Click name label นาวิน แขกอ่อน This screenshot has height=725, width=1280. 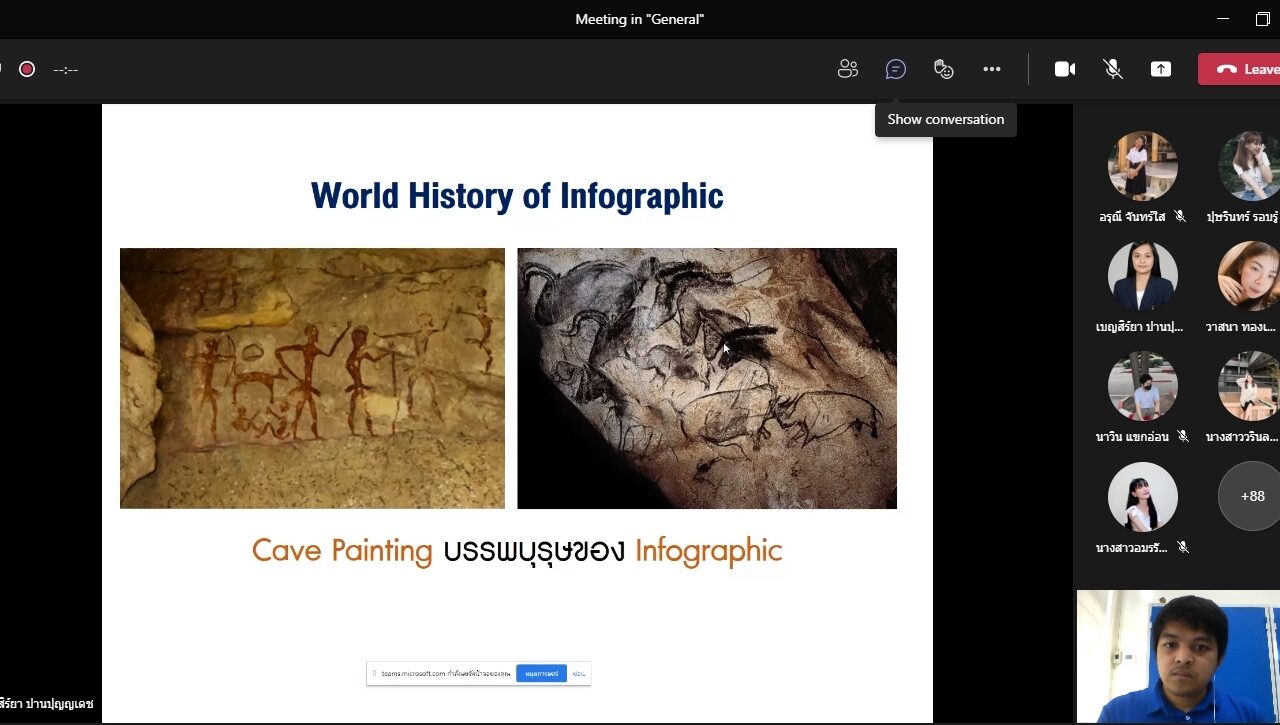1132,437
